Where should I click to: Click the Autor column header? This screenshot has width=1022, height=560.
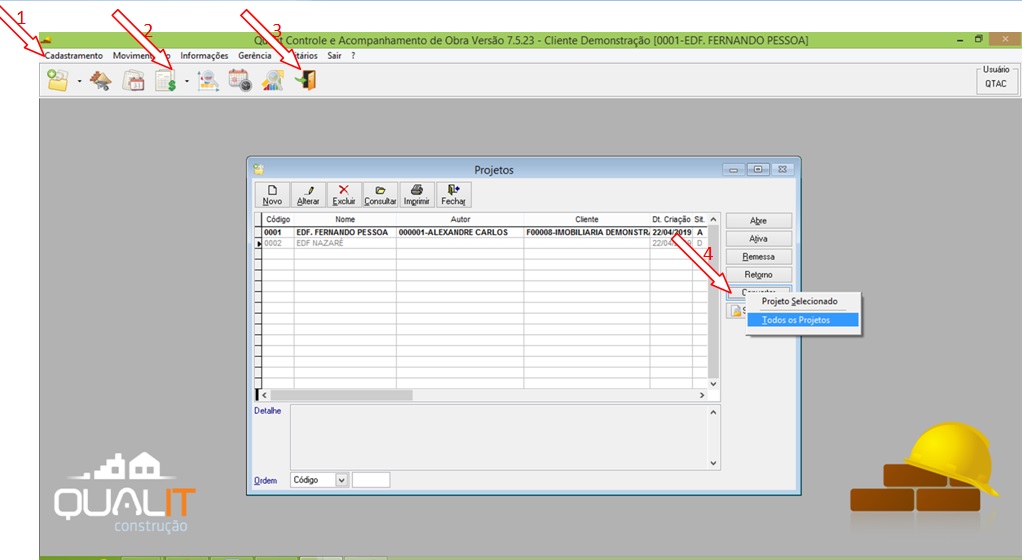point(460,220)
